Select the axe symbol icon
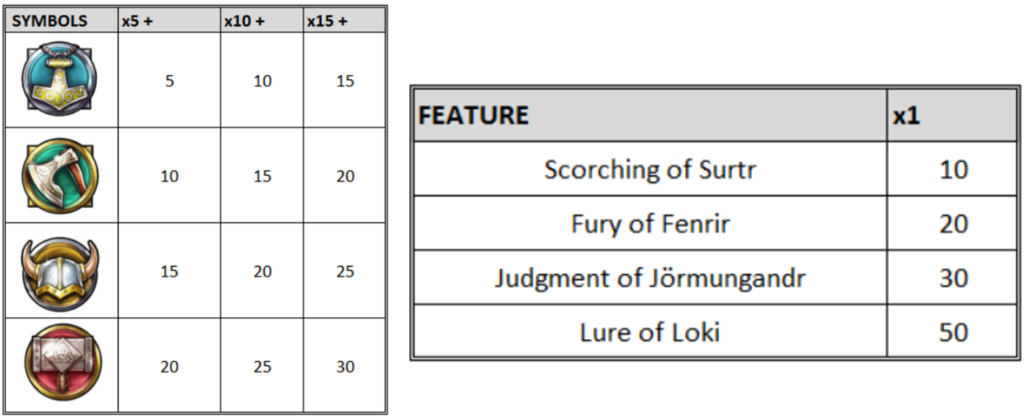This screenshot has height=419, width=1024. click(60, 176)
